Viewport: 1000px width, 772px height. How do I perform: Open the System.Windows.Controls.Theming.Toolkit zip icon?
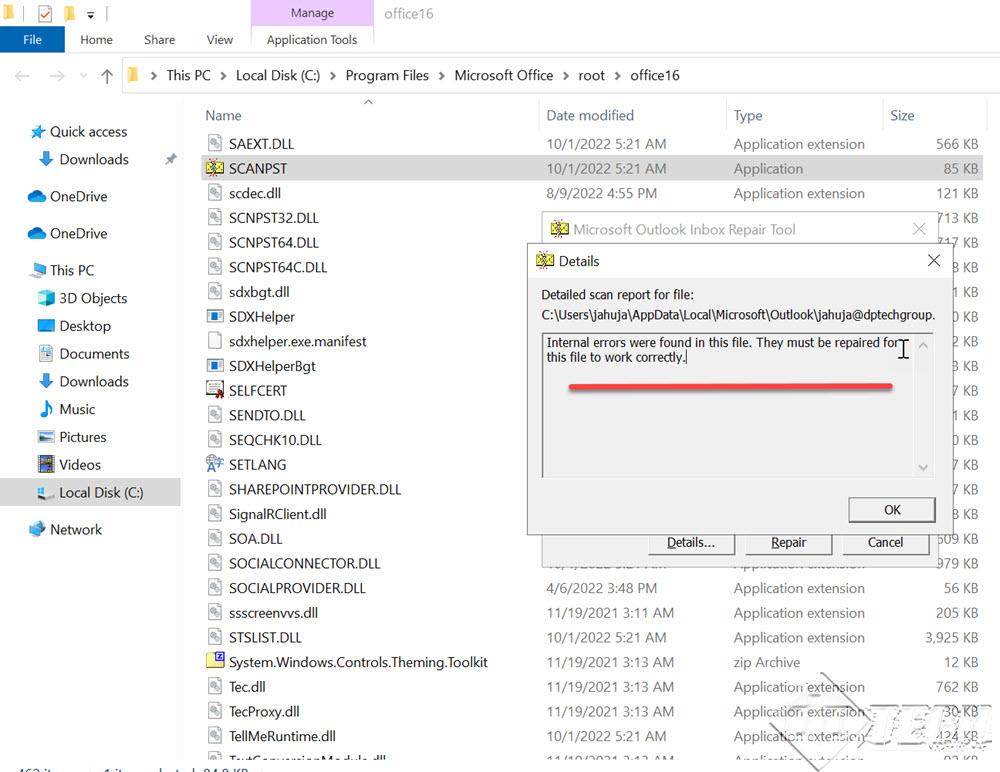(215, 662)
